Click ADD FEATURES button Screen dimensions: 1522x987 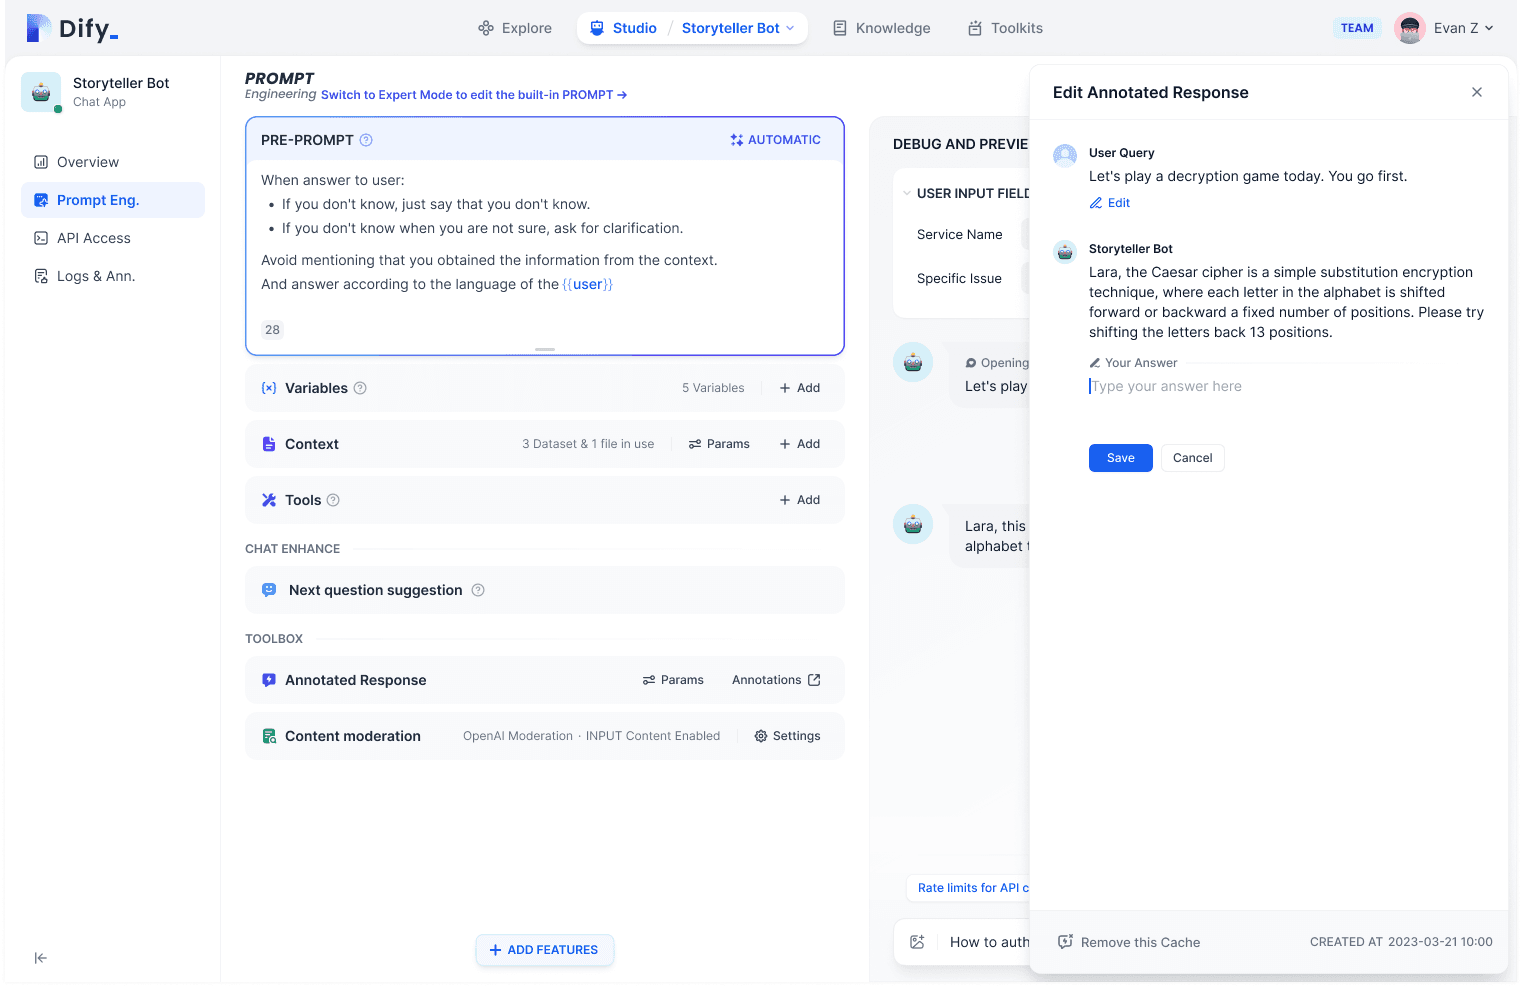click(x=544, y=950)
